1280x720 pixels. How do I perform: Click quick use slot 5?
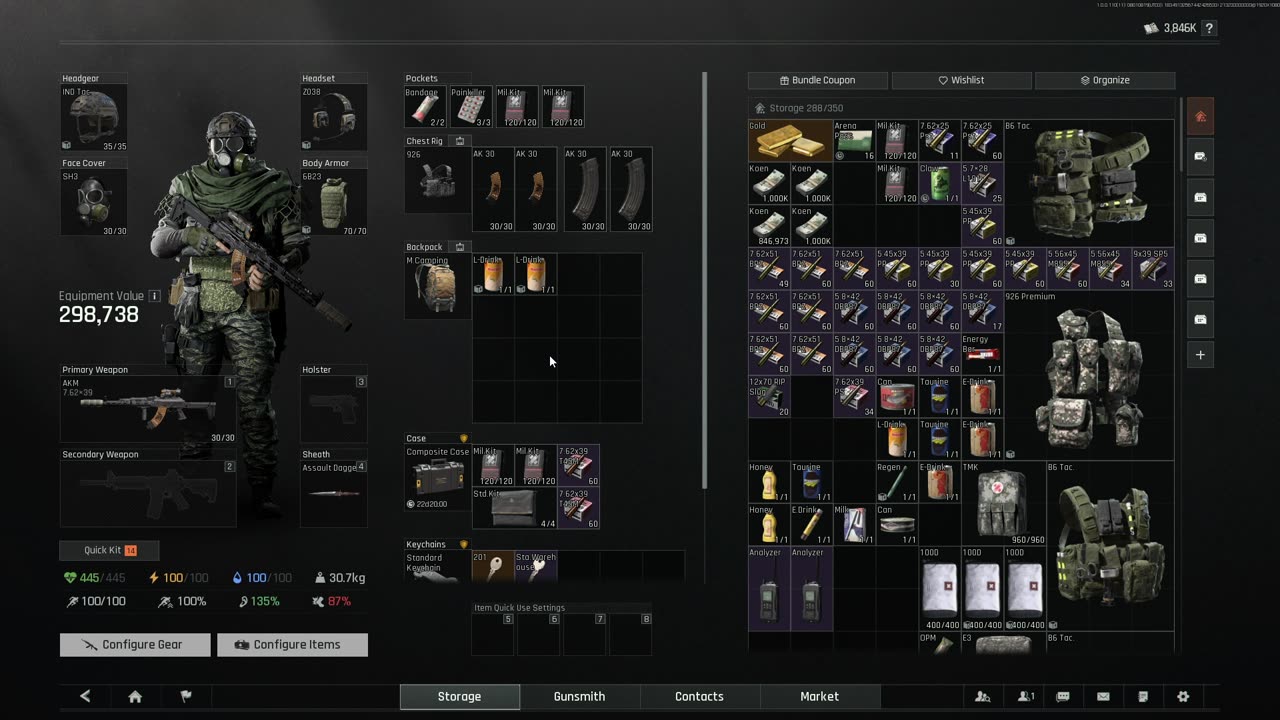tap(493, 634)
